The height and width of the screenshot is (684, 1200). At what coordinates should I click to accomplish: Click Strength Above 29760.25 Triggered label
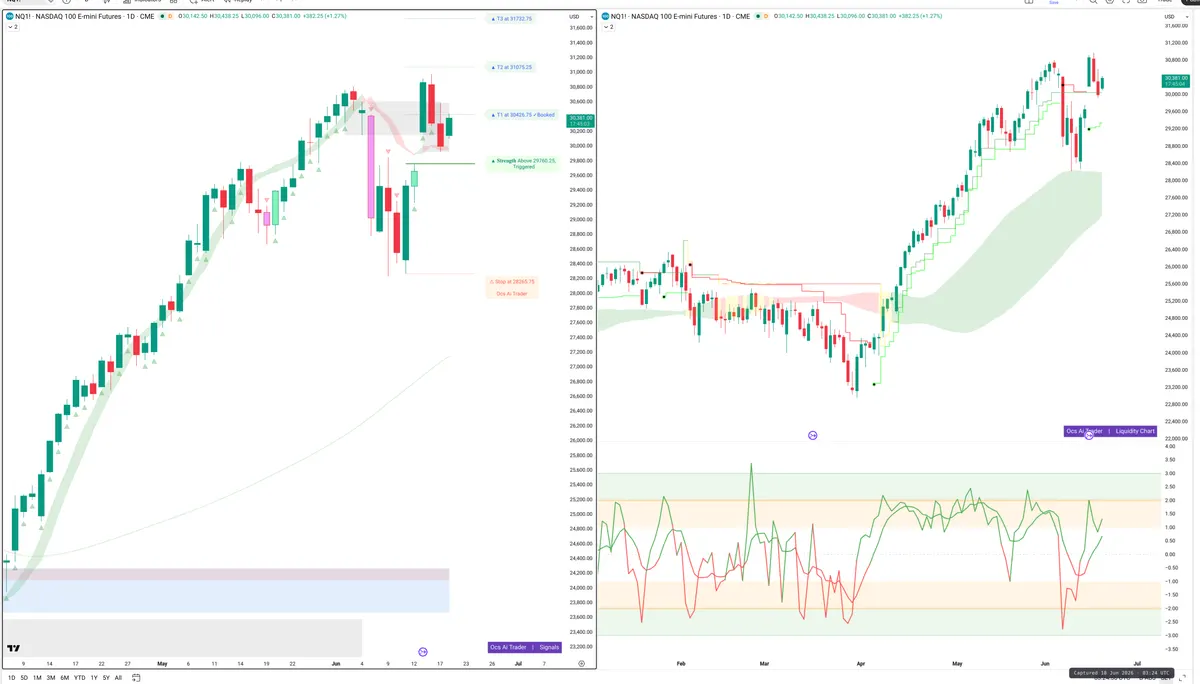click(x=525, y=163)
